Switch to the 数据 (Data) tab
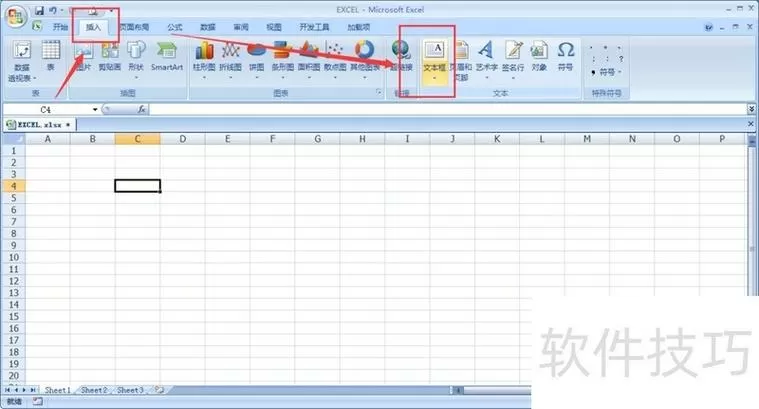The height and width of the screenshot is (409, 759). [x=208, y=27]
